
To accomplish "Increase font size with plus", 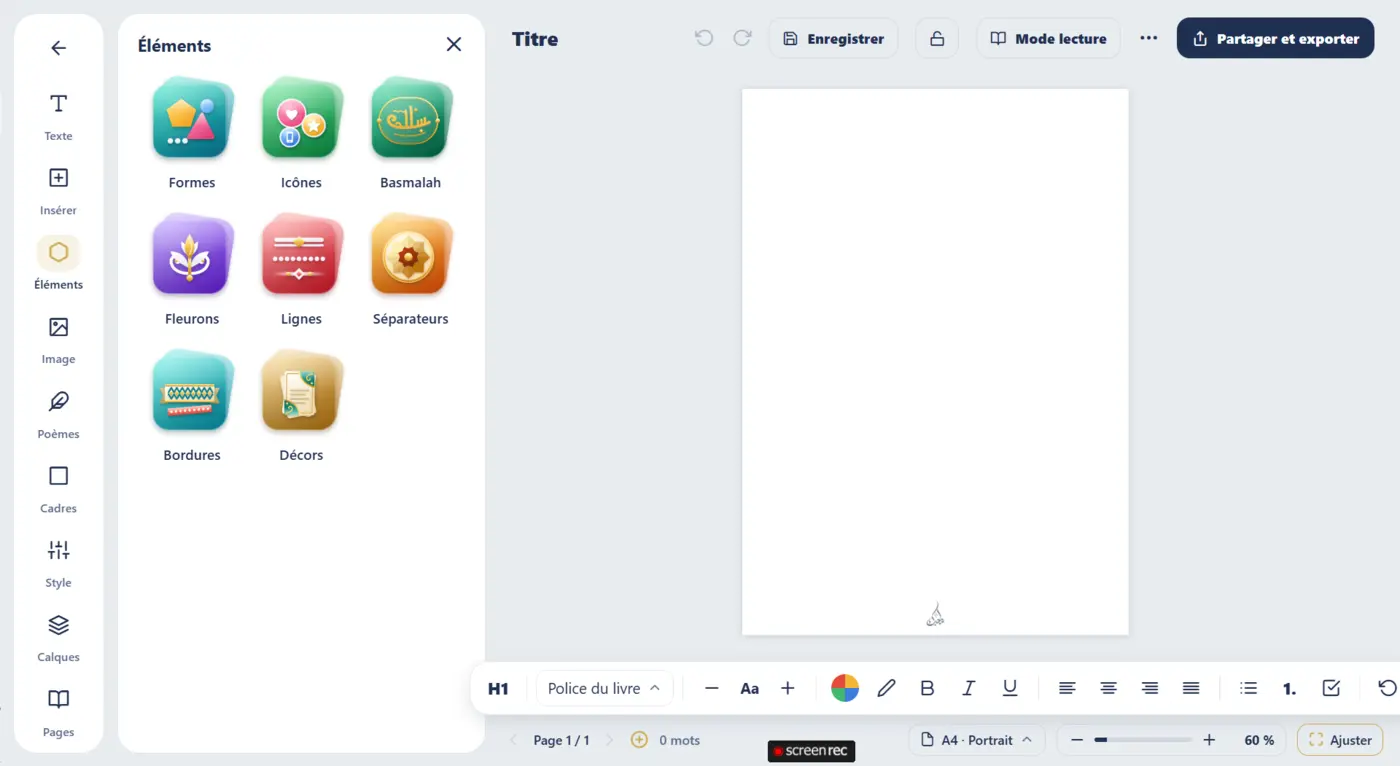I will (788, 688).
